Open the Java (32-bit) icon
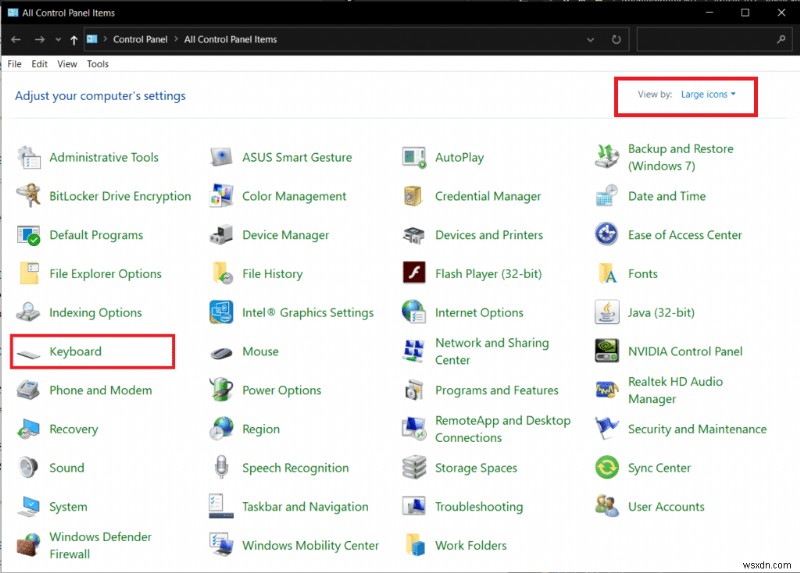Viewport: 800px width, 573px height. tap(607, 313)
